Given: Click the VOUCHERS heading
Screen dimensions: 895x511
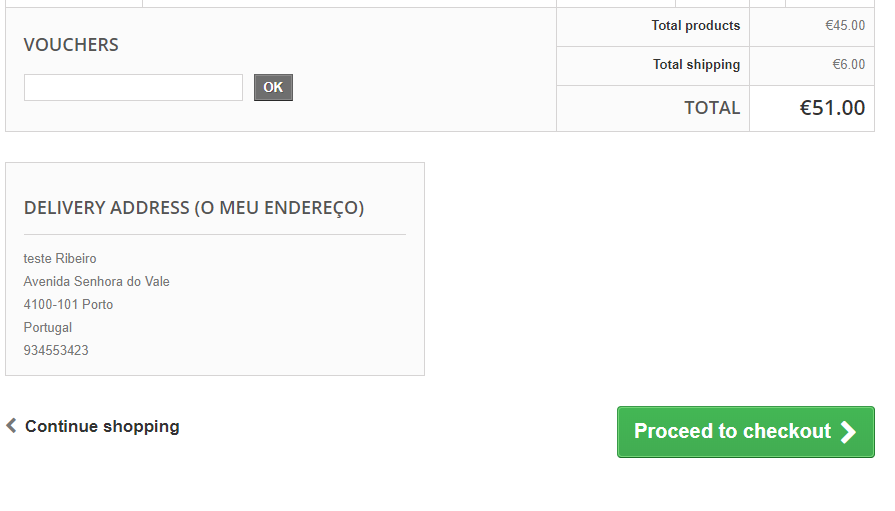Looking at the screenshot, I should [71, 45].
